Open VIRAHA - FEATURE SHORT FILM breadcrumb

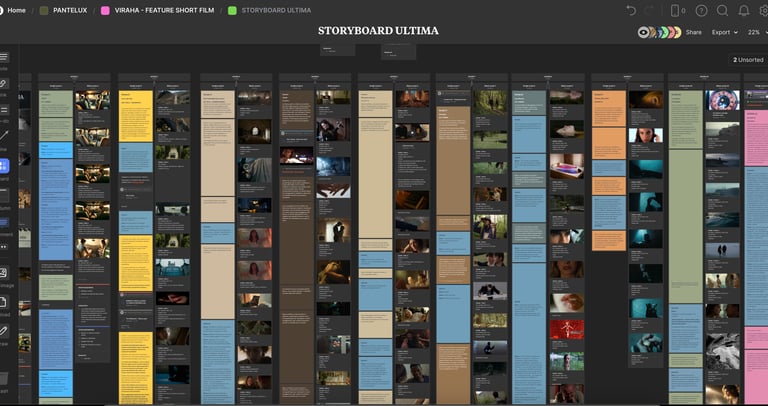click(x=164, y=10)
